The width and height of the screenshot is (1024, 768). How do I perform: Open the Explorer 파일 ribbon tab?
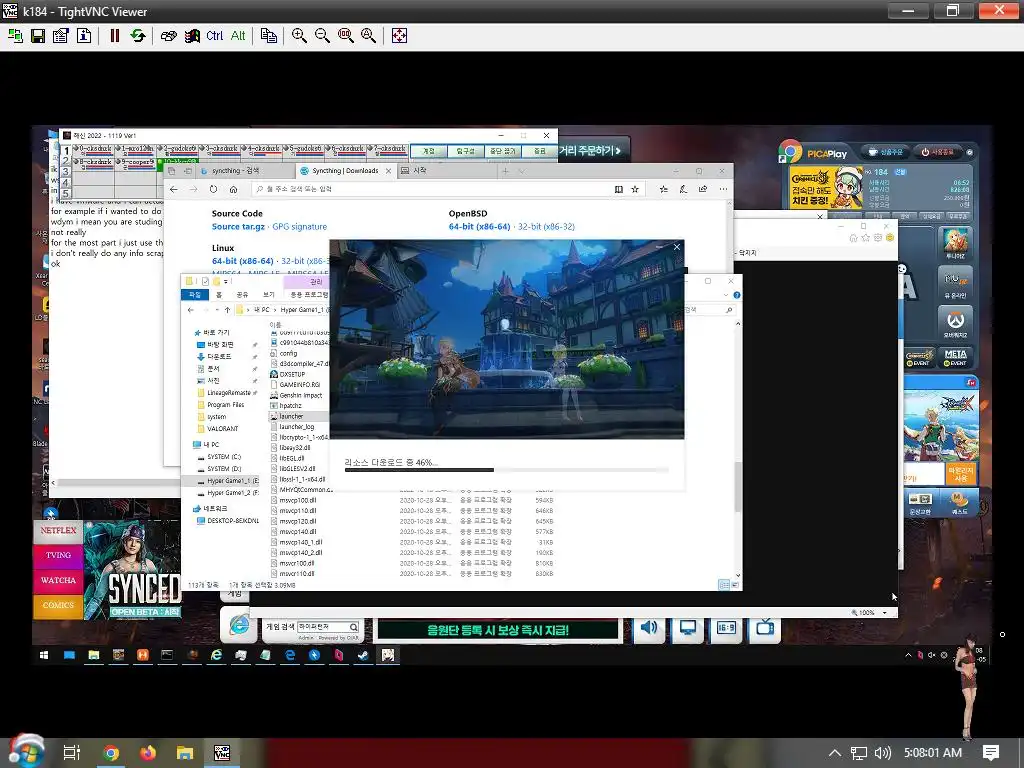[195, 295]
